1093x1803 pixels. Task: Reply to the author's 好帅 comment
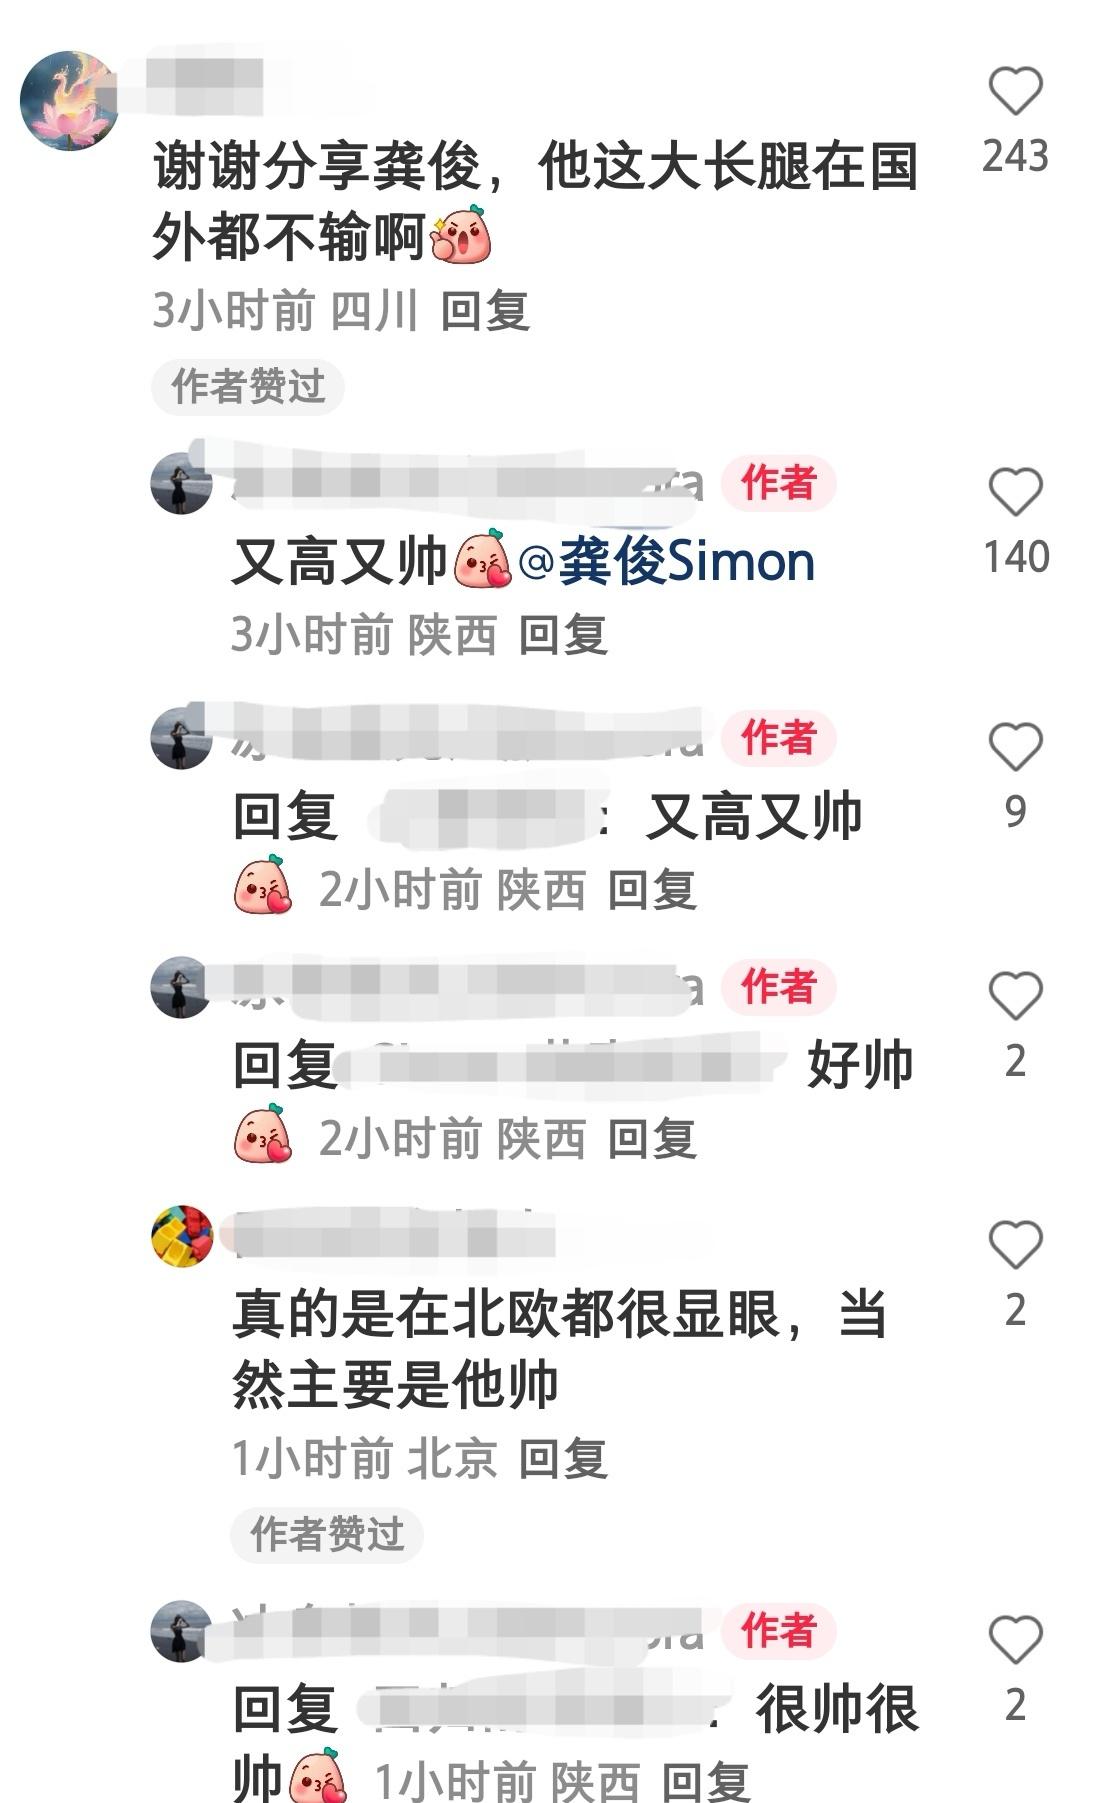click(x=652, y=1139)
